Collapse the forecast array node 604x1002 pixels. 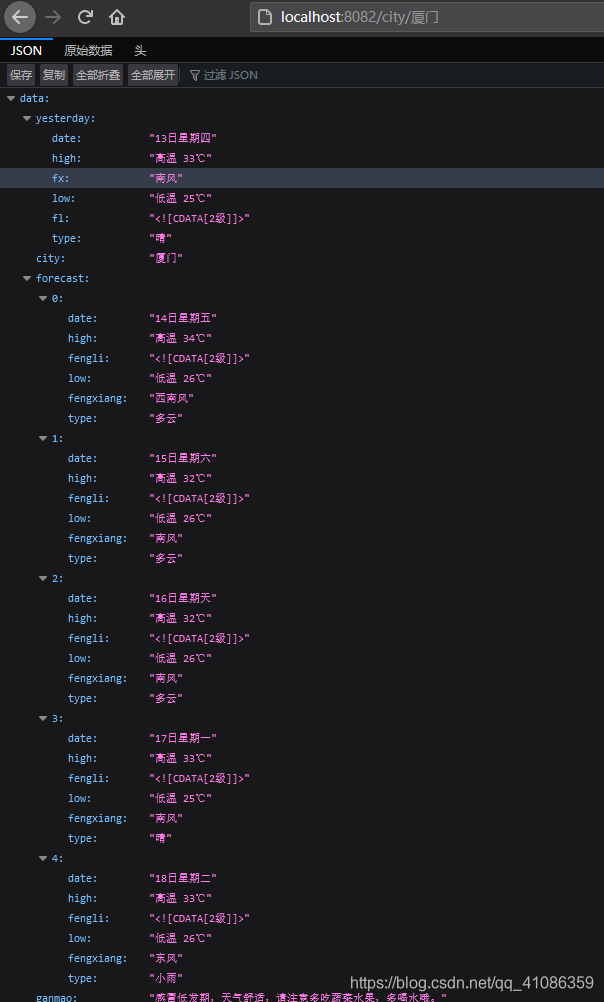26,278
